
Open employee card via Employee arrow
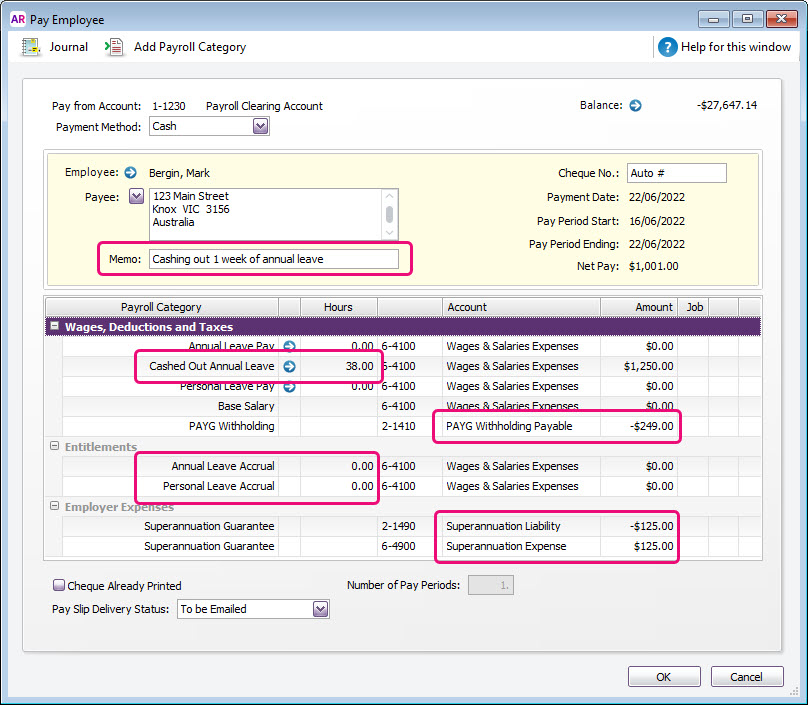click(130, 172)
